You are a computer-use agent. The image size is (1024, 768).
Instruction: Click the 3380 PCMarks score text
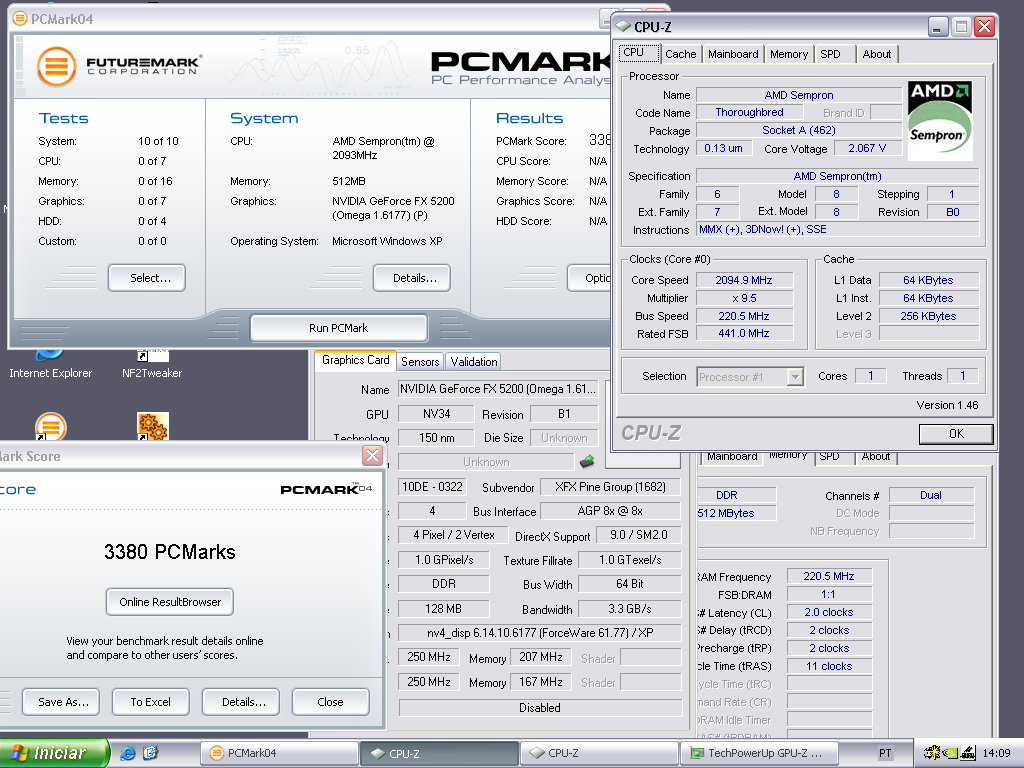point(170,552)
